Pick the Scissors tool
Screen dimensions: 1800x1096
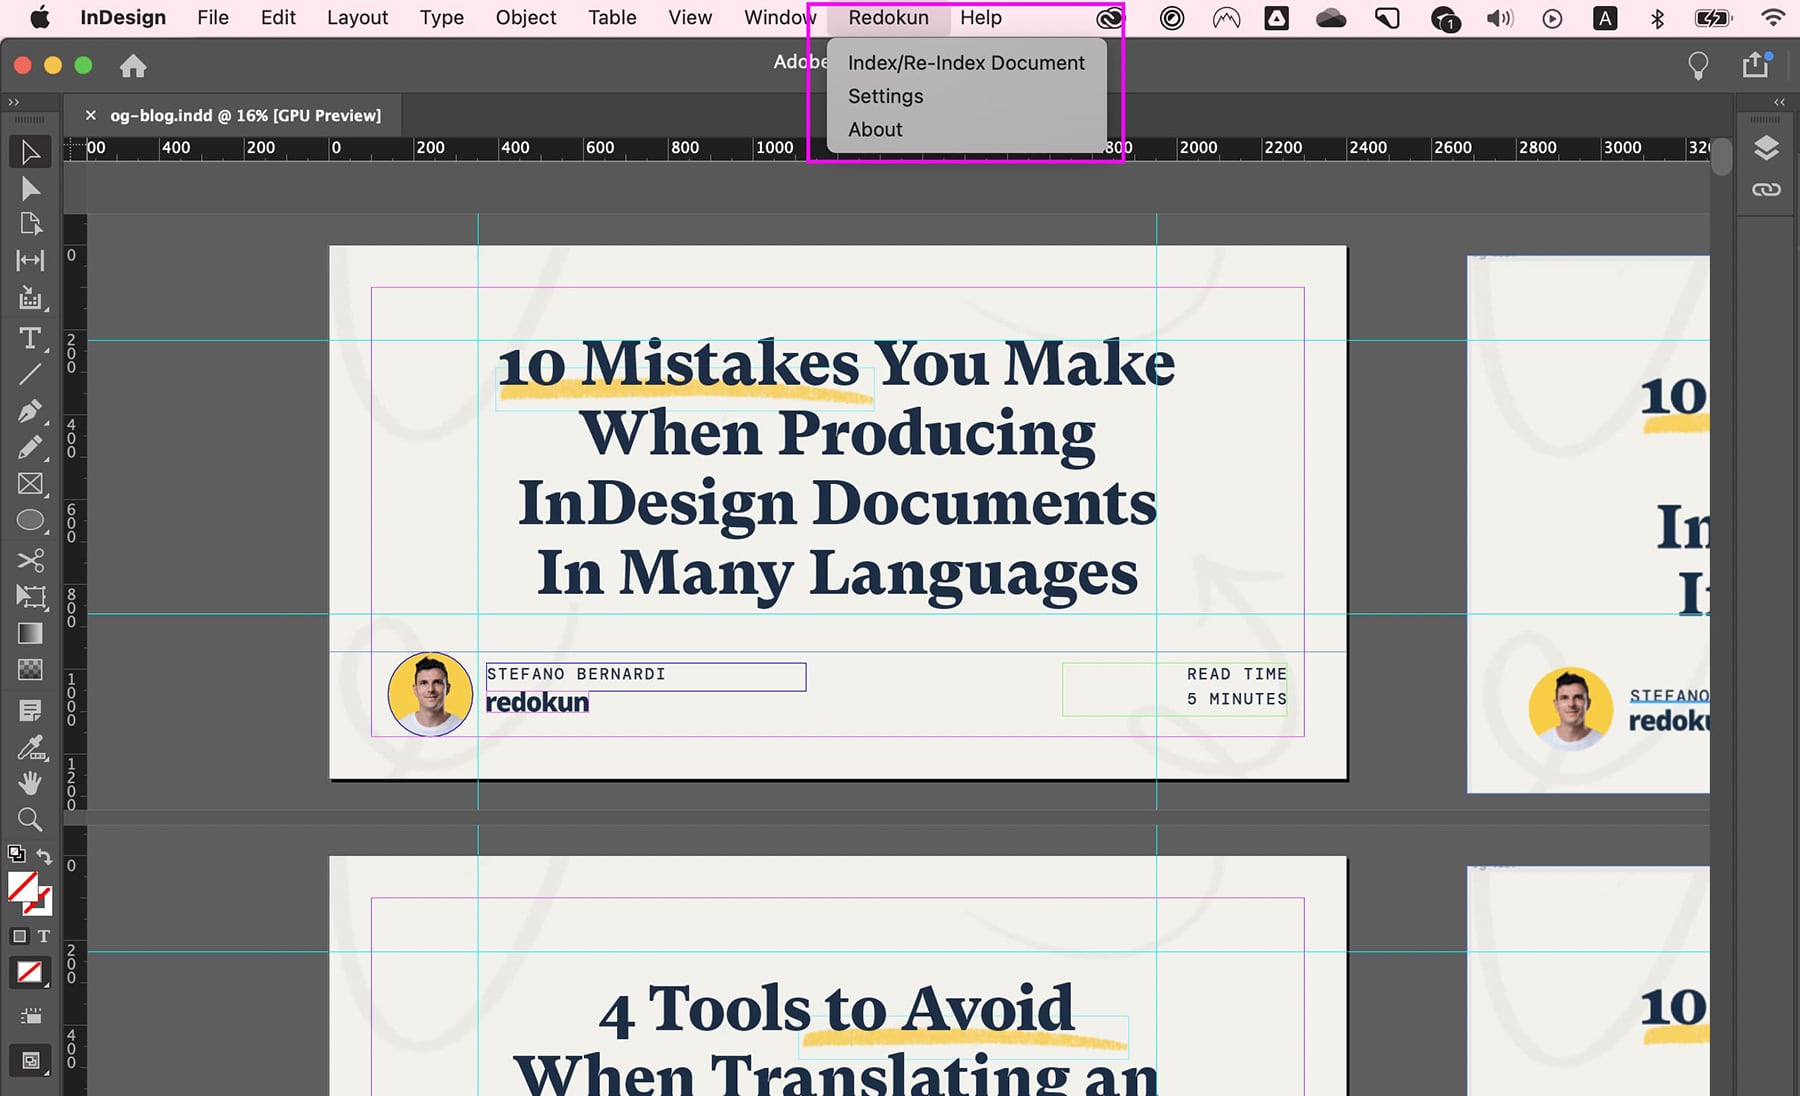(x=30, y=560)
